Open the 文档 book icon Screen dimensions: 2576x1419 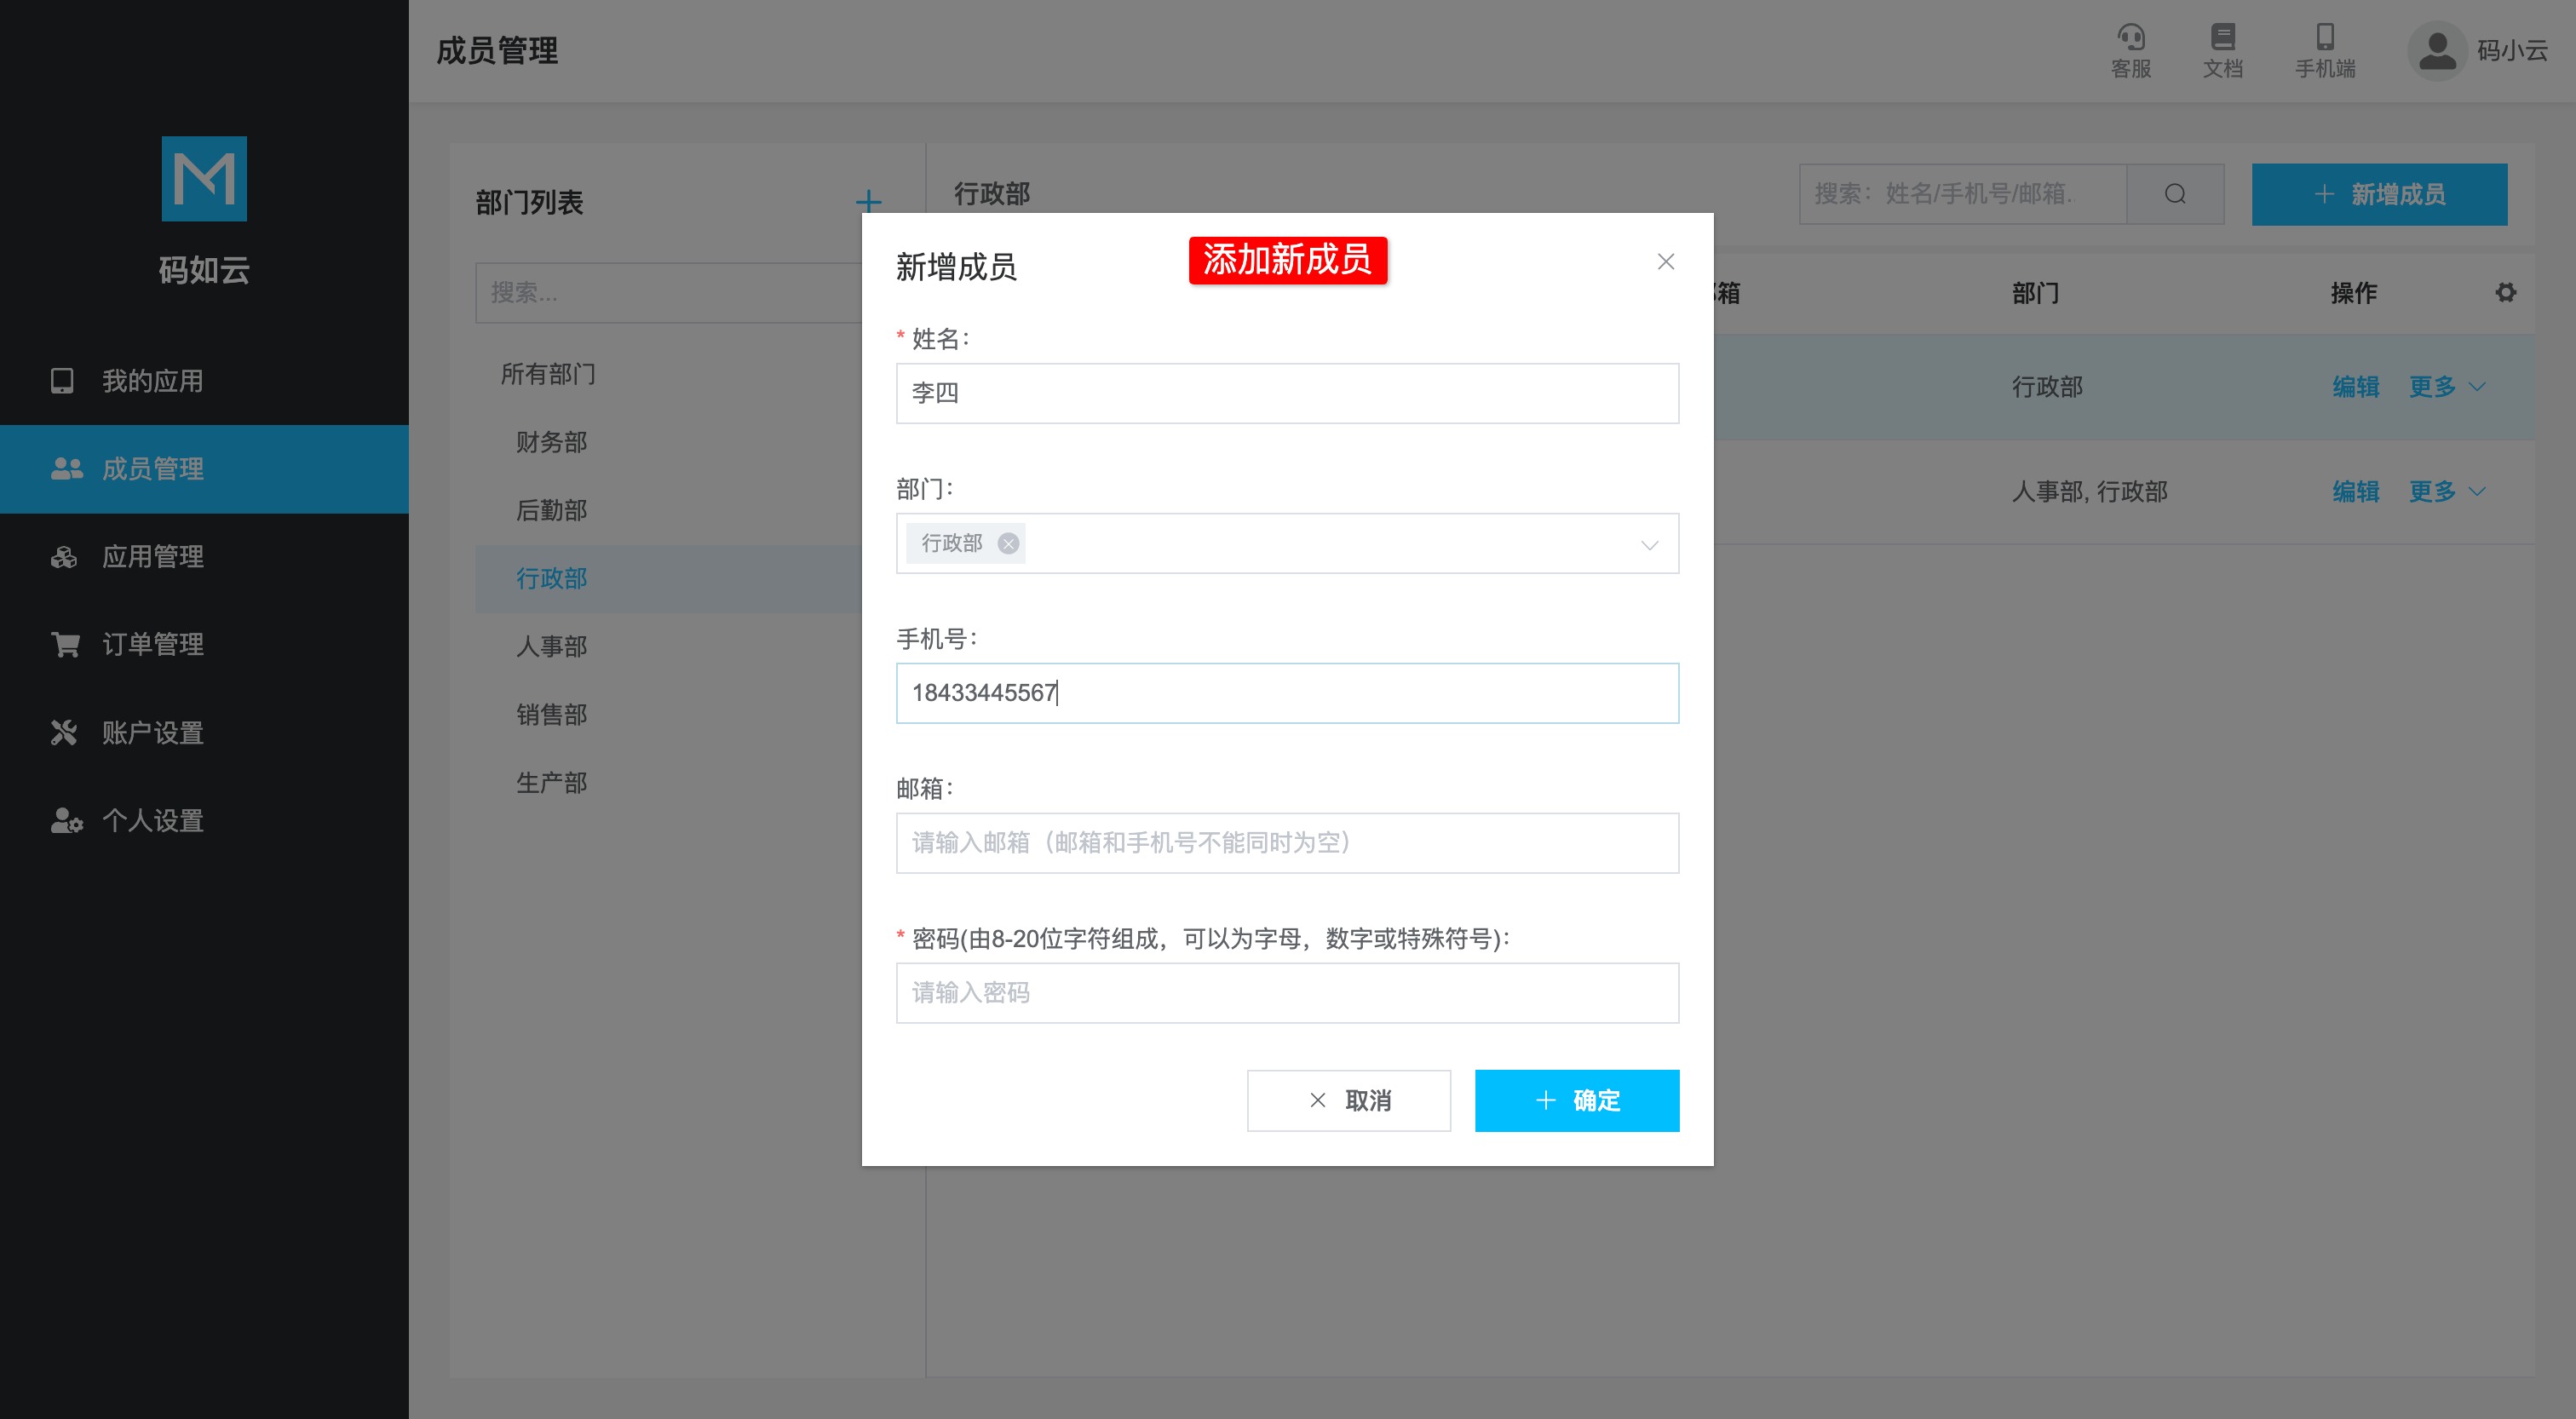[x=2222, y=50]
